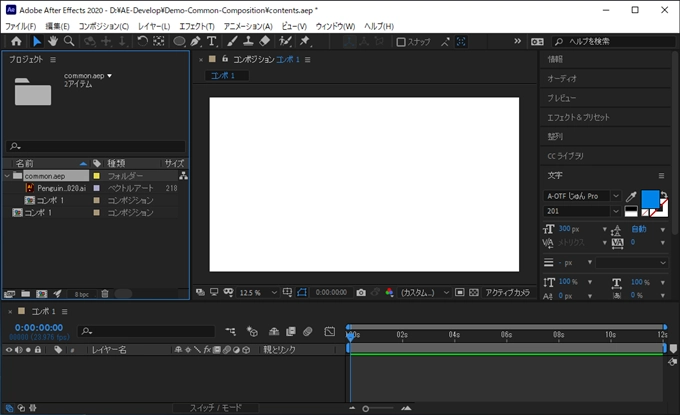Expand the オーディオ panel
680x415 pixels.
coord(562,78)
